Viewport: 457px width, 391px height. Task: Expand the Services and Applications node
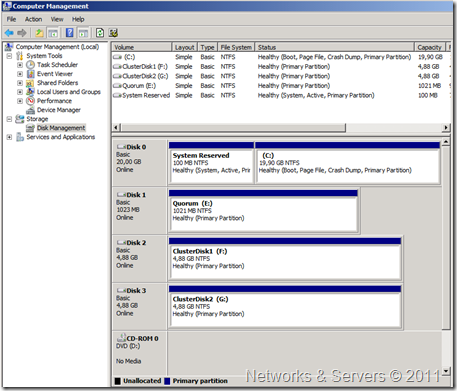coord(9,137)
